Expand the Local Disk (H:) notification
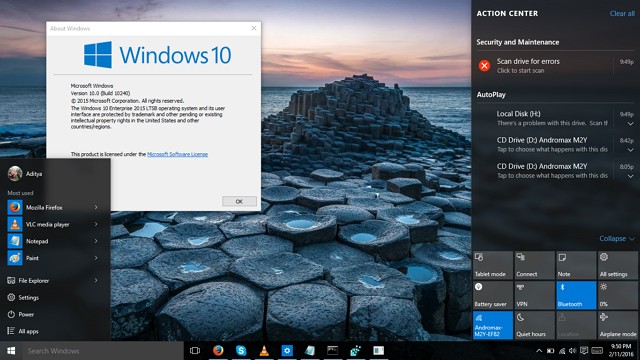 [631, 124]
